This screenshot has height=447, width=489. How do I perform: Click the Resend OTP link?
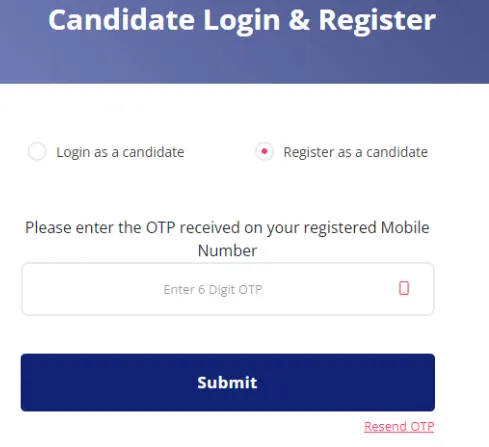[x=399, y=427]
